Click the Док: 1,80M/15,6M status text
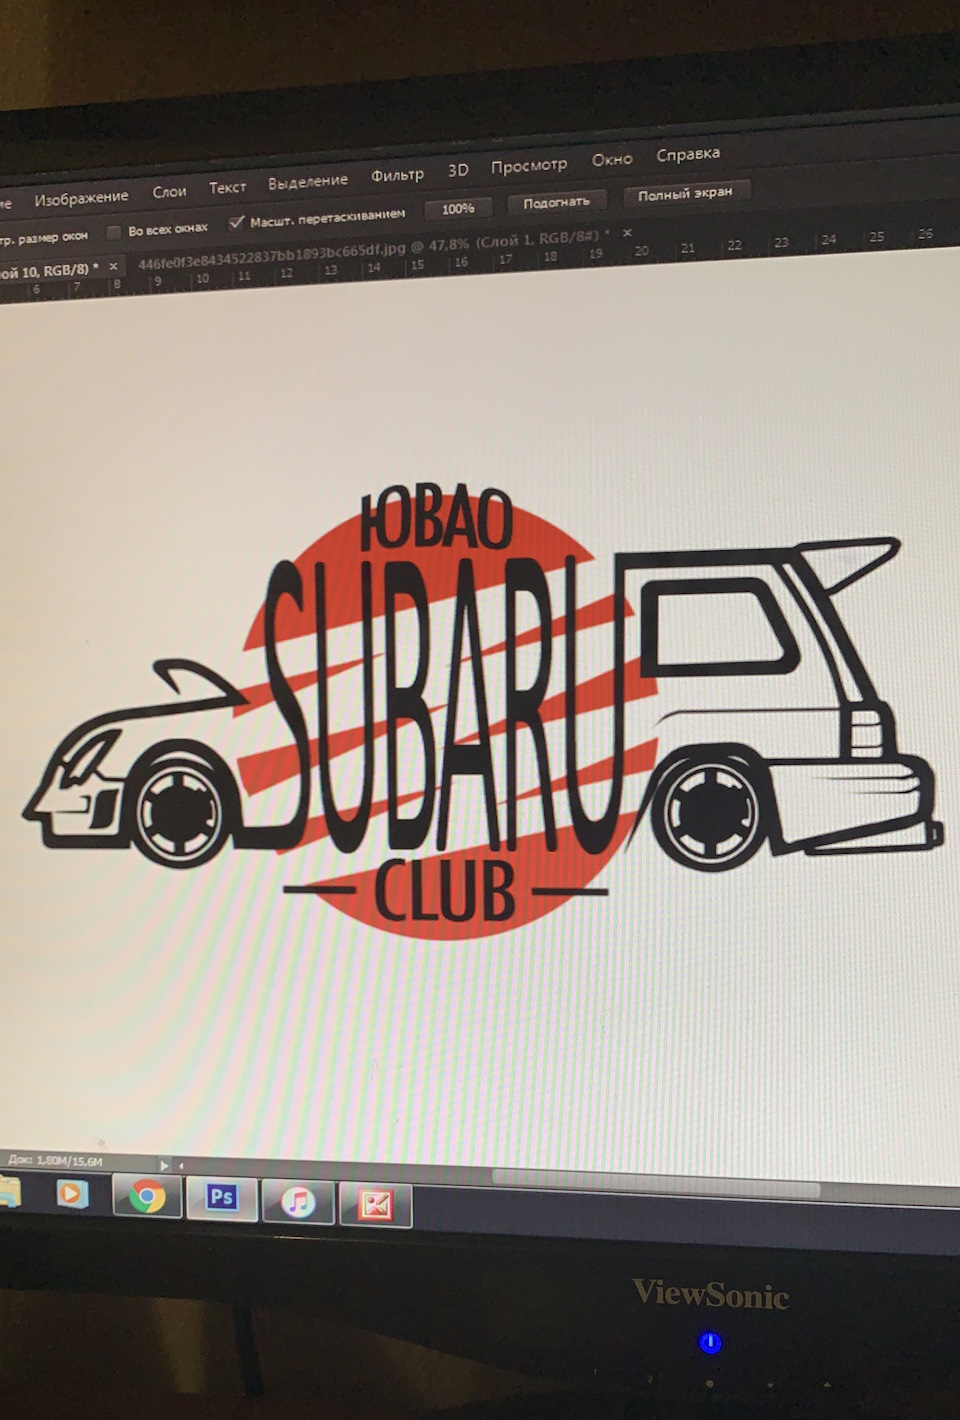Viewport: 960px width, 1420px height. click(55, 1160)
